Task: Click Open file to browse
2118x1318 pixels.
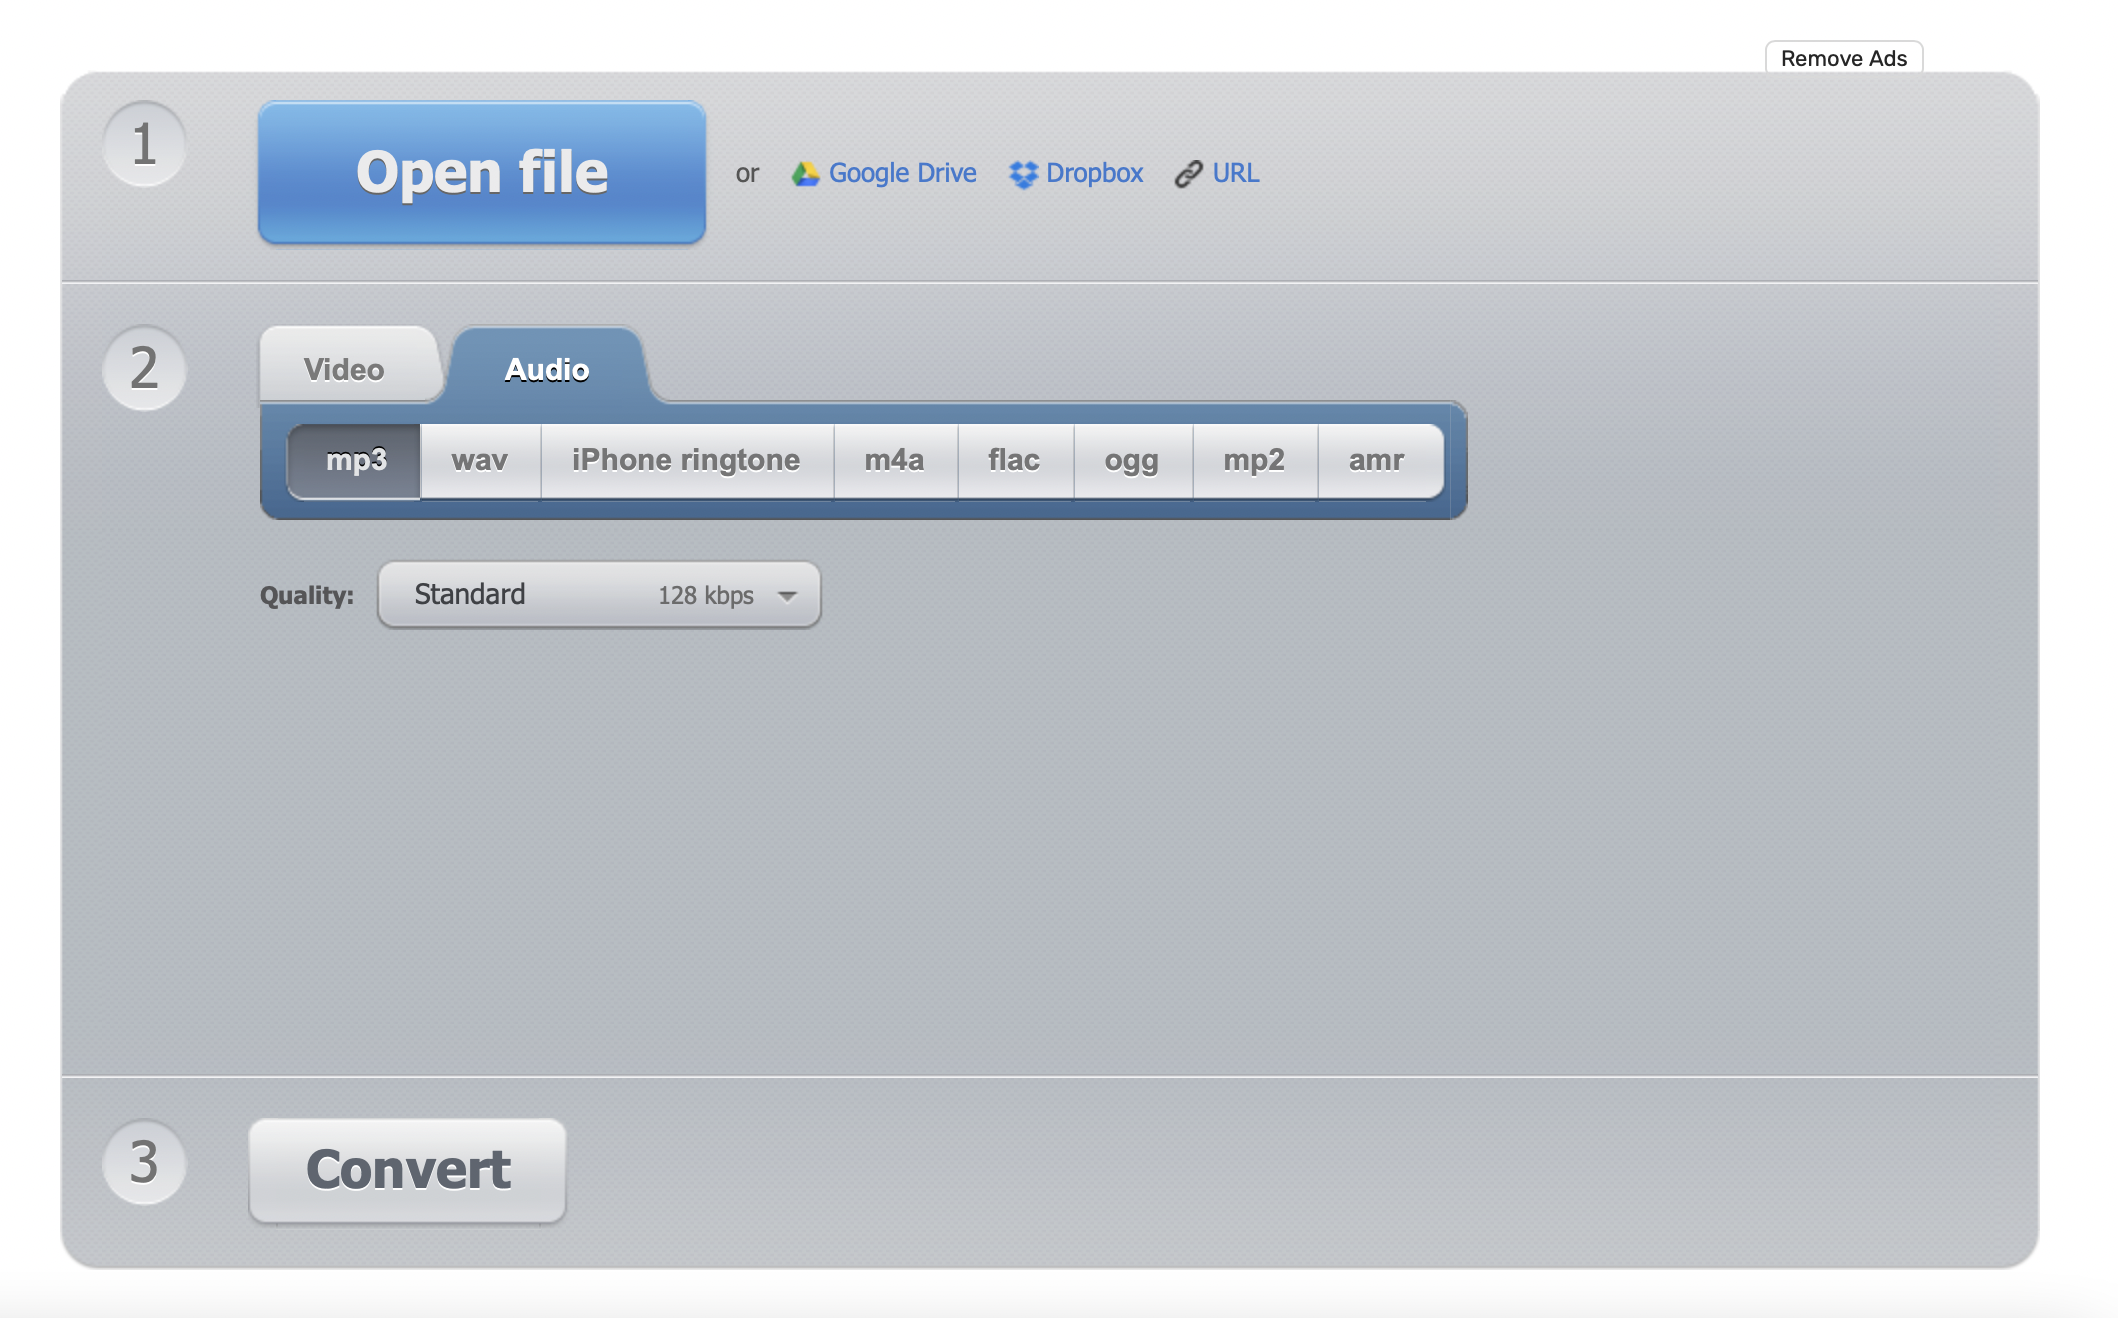Action: pos(481,170)
